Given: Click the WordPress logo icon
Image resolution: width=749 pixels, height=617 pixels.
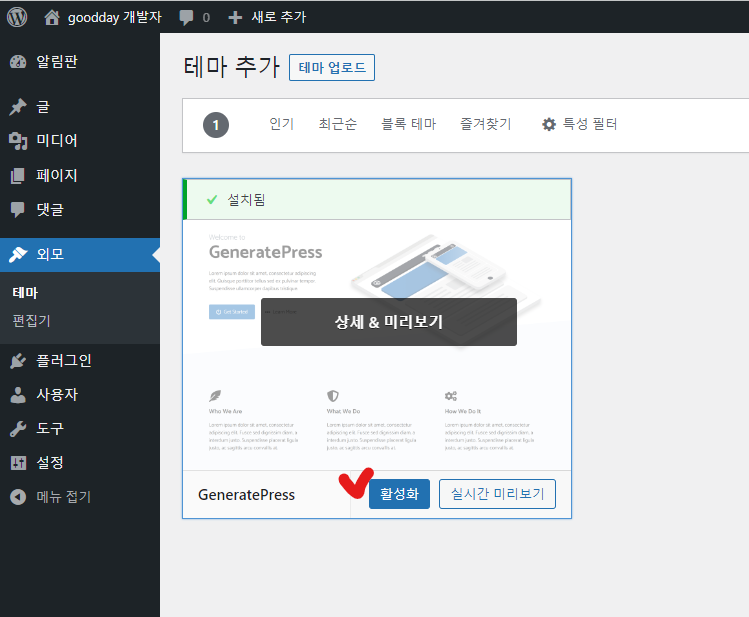Looking at the screenshot, I should [x=17, y=17].
